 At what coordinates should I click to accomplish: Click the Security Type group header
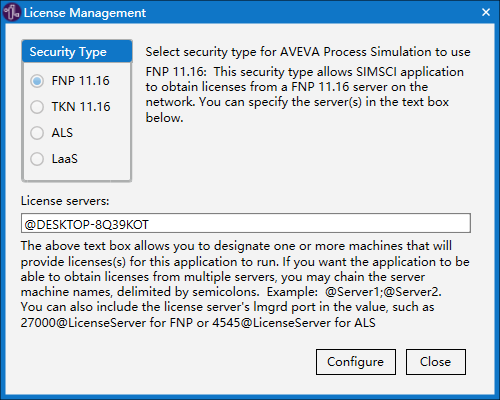coord(77,52)
